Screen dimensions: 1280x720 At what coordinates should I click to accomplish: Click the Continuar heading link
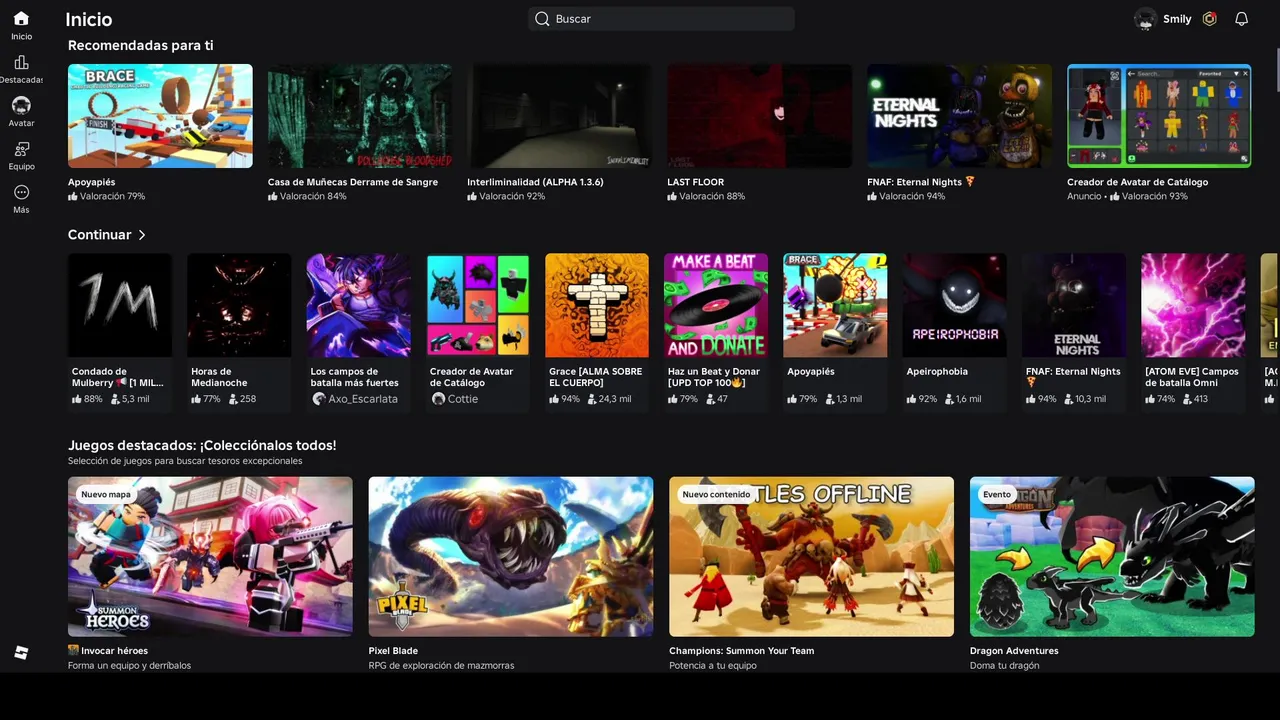click(x=99, y=235)
